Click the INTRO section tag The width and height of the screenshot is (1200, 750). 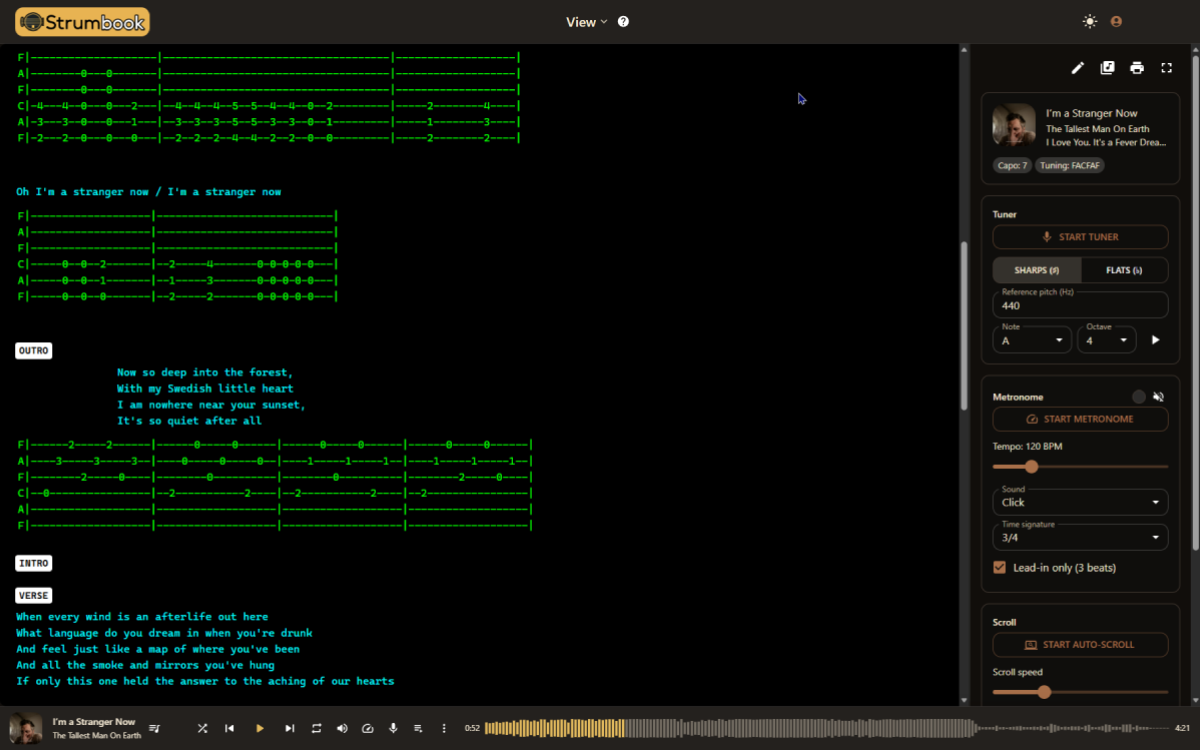point(34,563)
